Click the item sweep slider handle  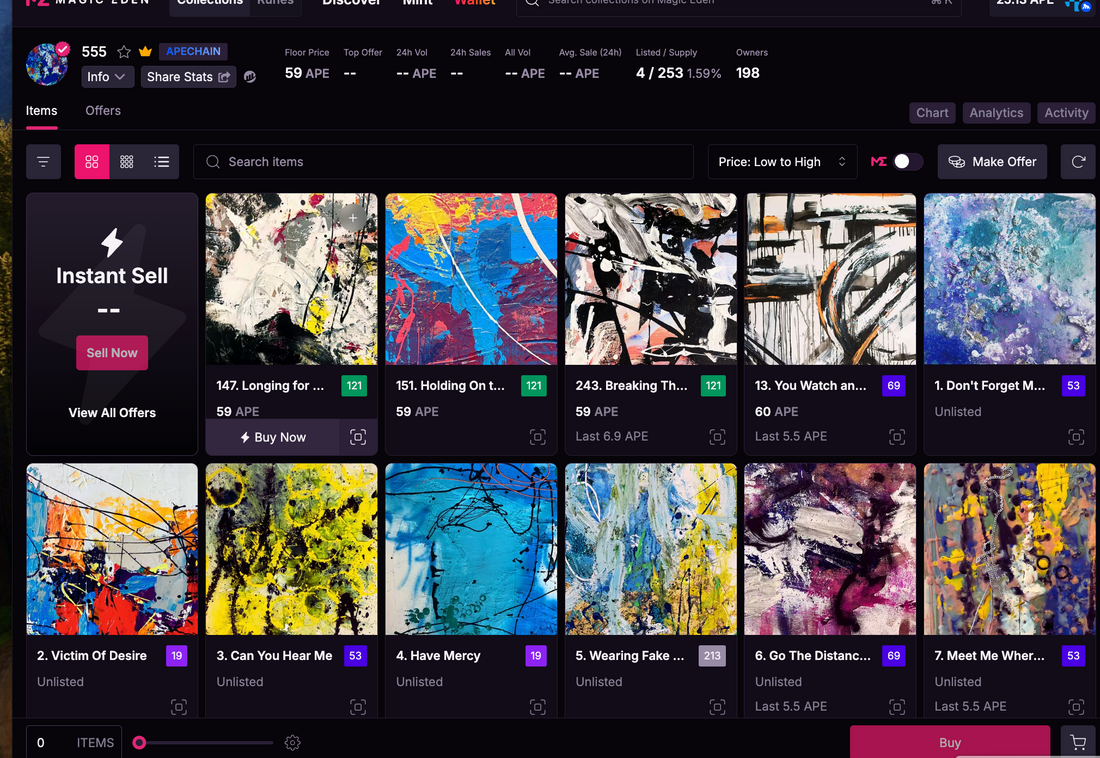[x=140, y=743]
